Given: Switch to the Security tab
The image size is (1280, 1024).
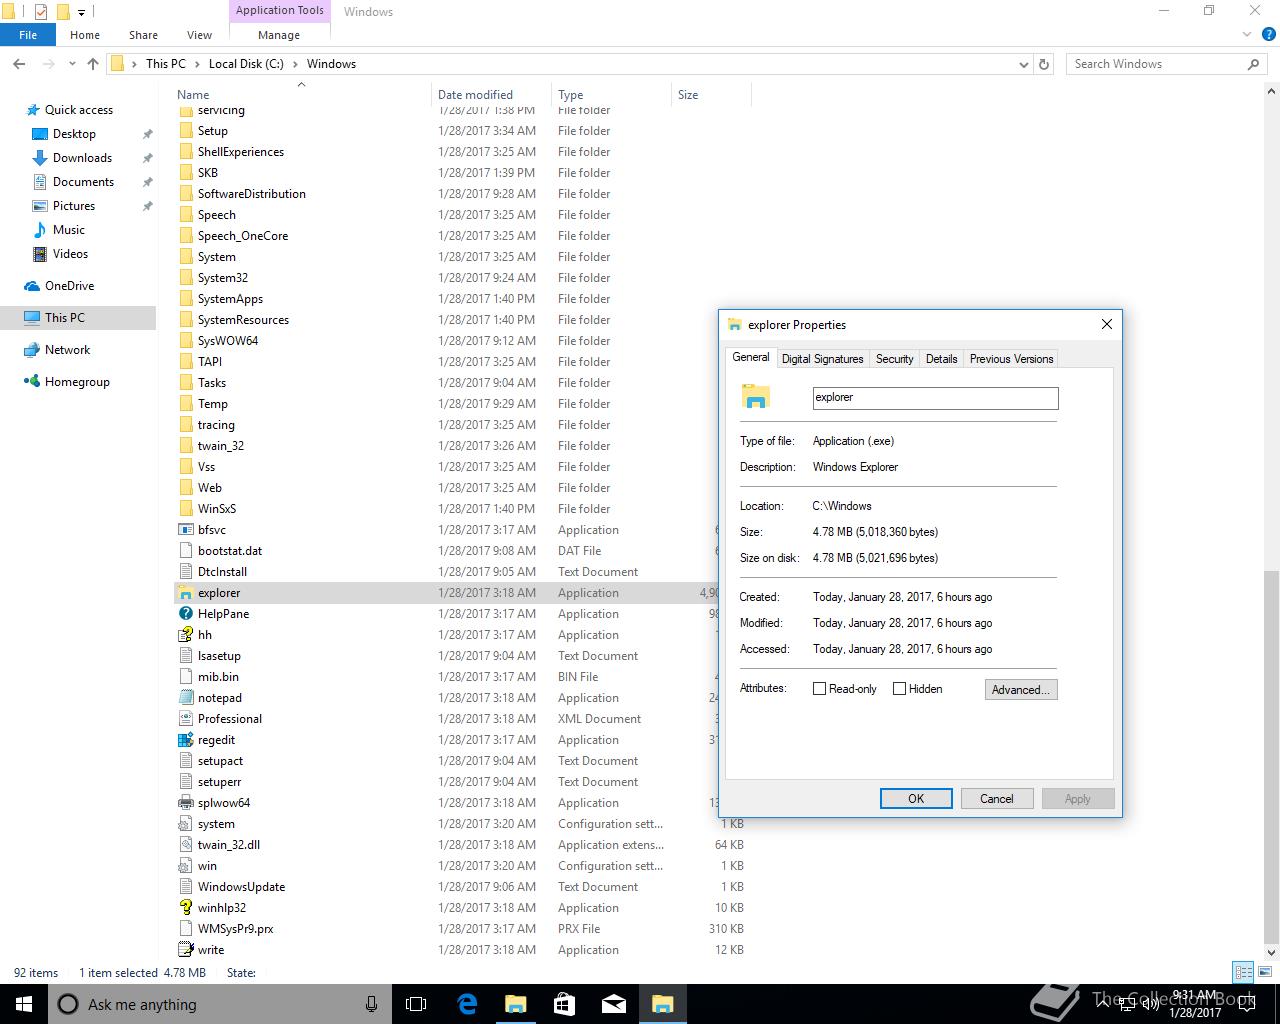Looking at the screenshot, I should [x=894, y=359].
